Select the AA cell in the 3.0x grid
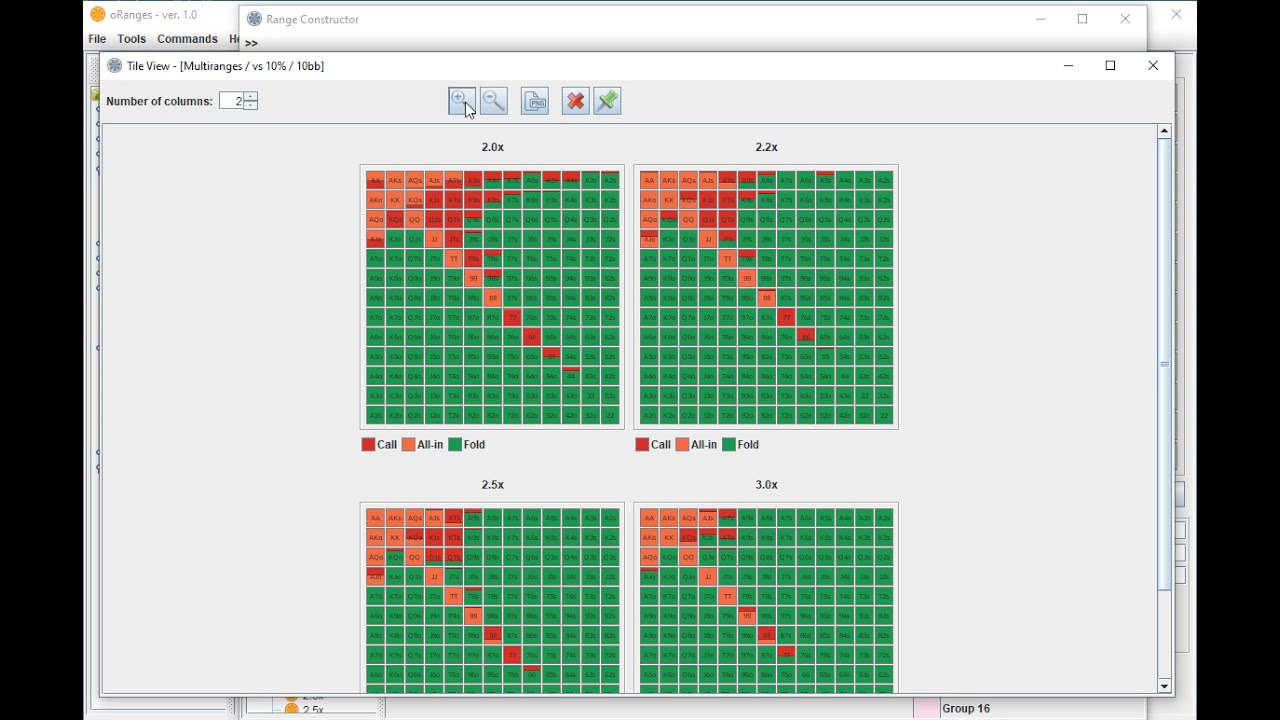The height and width of the screenshot is (720, 1280). click(x=649, y=518)
